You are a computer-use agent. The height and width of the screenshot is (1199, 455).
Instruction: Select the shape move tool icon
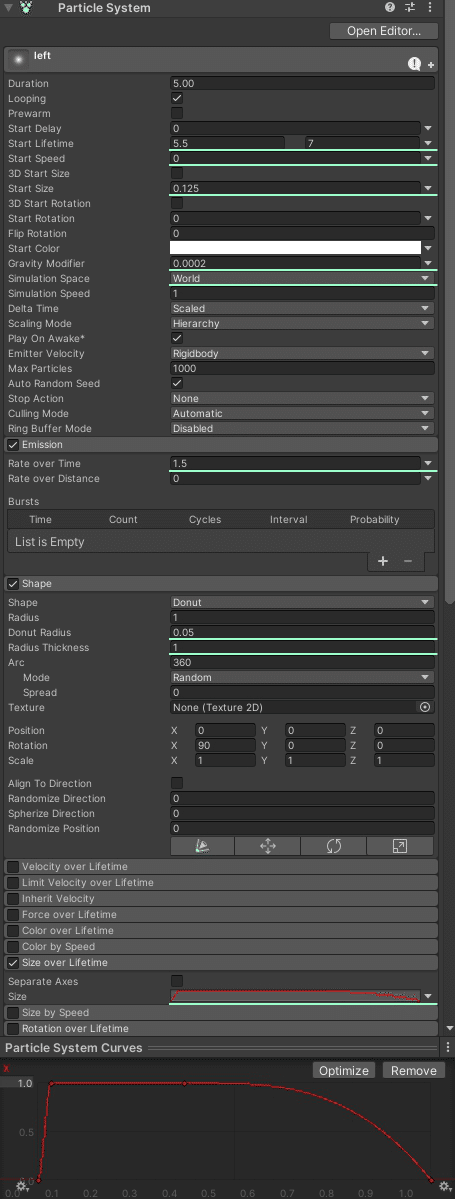268,846
